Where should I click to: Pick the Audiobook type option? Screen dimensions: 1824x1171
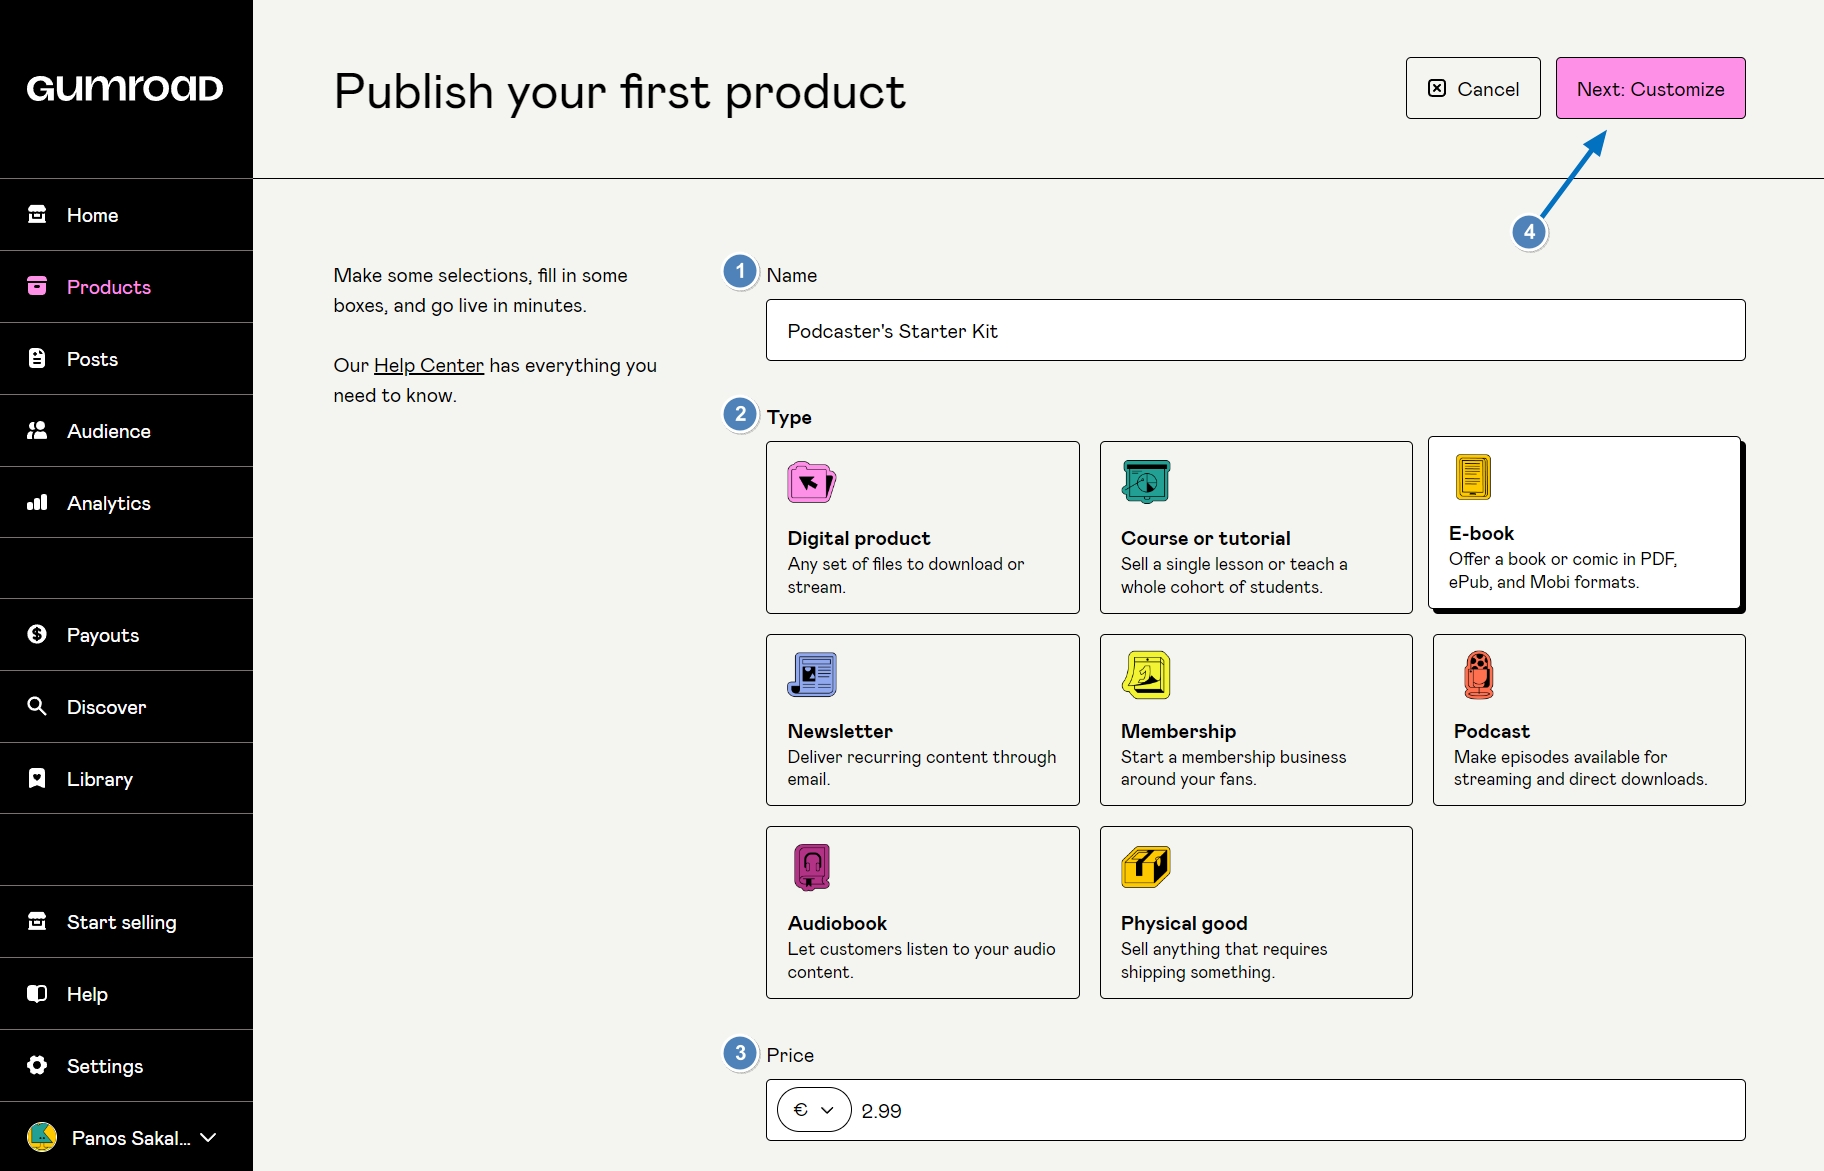(922, 912)
